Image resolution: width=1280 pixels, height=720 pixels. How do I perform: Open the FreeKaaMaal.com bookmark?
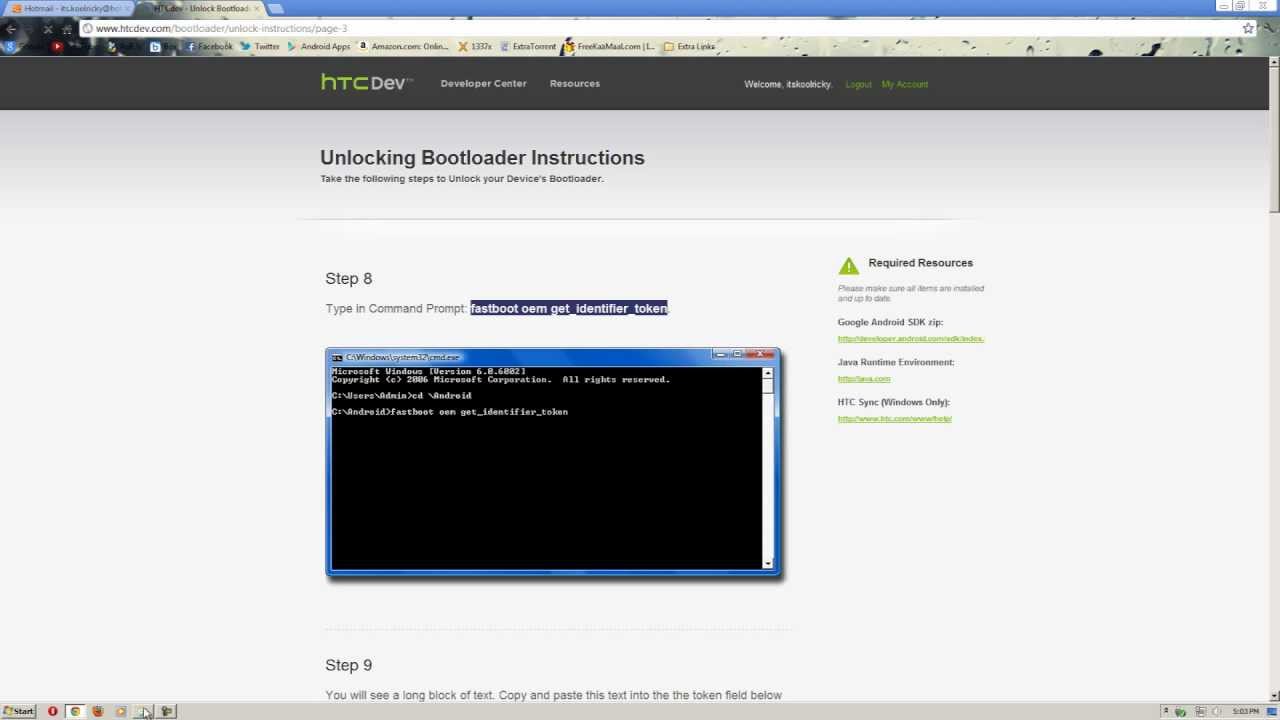point(609,46)
